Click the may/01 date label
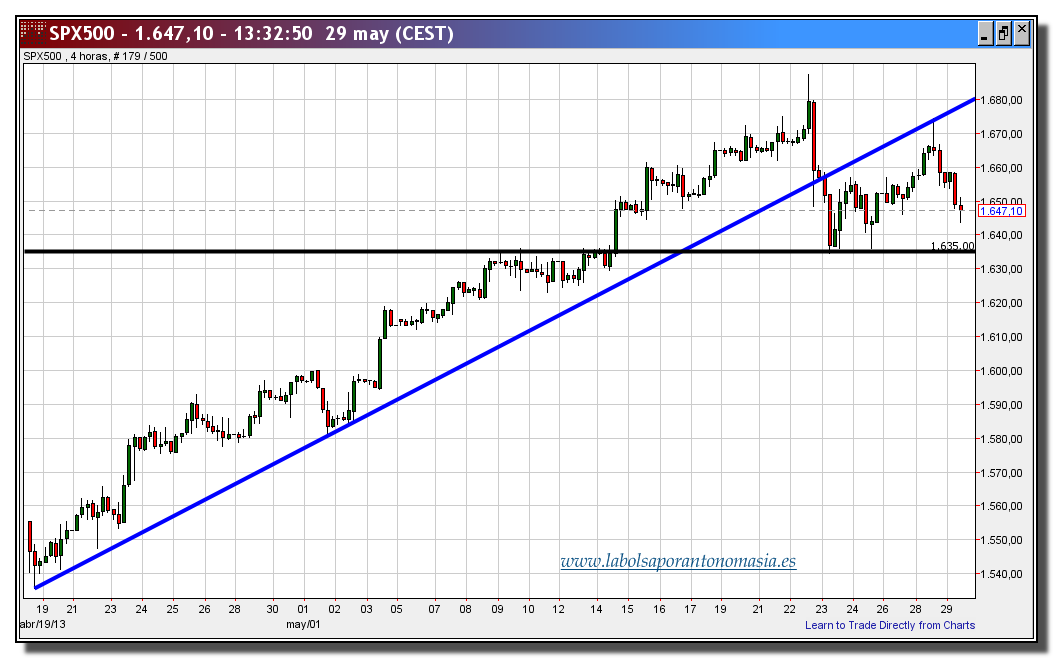The height and width of the screenshot is (658, 1053). [304, 624]
